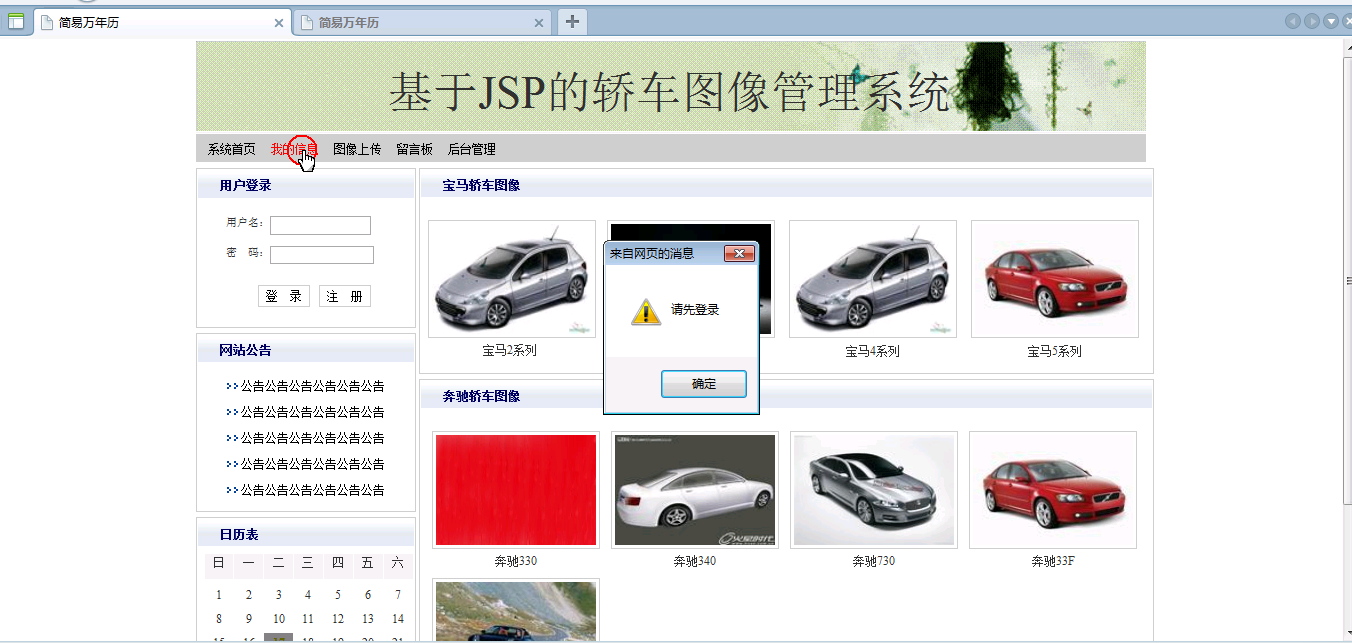1352x643 pixels.
Task: Open the 奔驰33F red car thumbnail
Action: [x=1053, y=490]
